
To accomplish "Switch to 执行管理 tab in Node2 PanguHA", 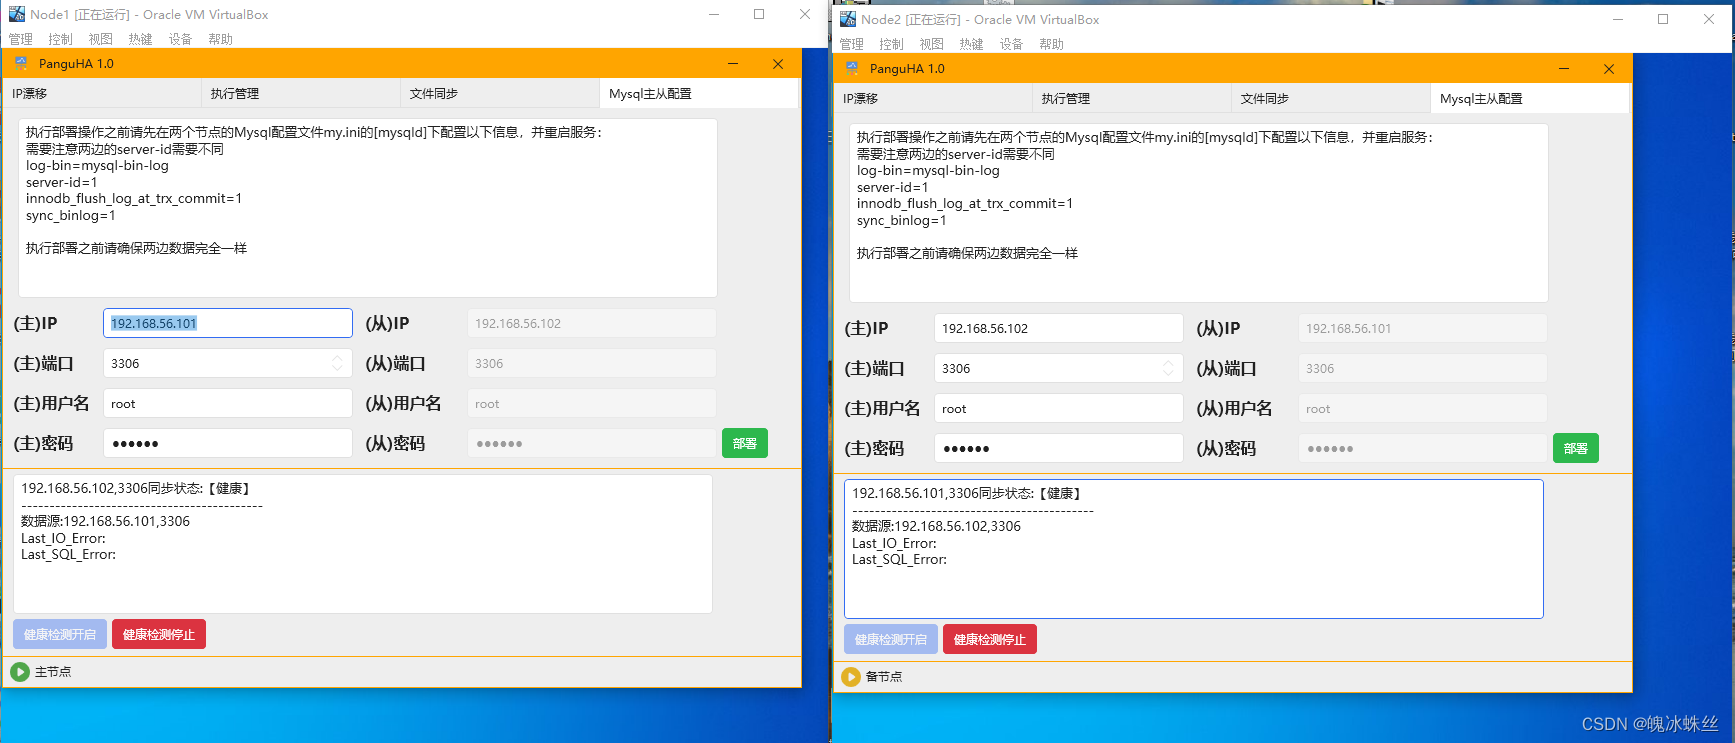I will 1132,98.
